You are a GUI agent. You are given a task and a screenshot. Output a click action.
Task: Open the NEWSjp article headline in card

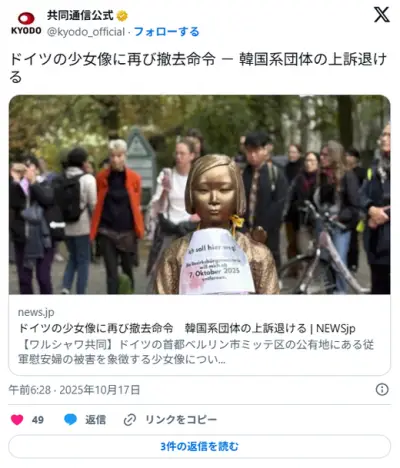tap(187, 328)
